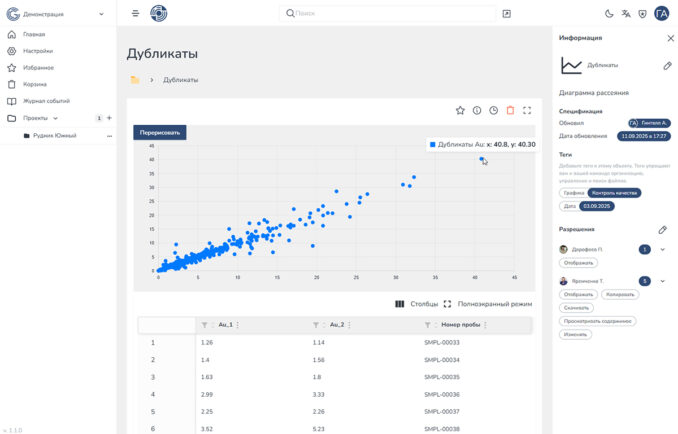
Task: Go to Журнал событий in sidebar
Action: [45, 101]
